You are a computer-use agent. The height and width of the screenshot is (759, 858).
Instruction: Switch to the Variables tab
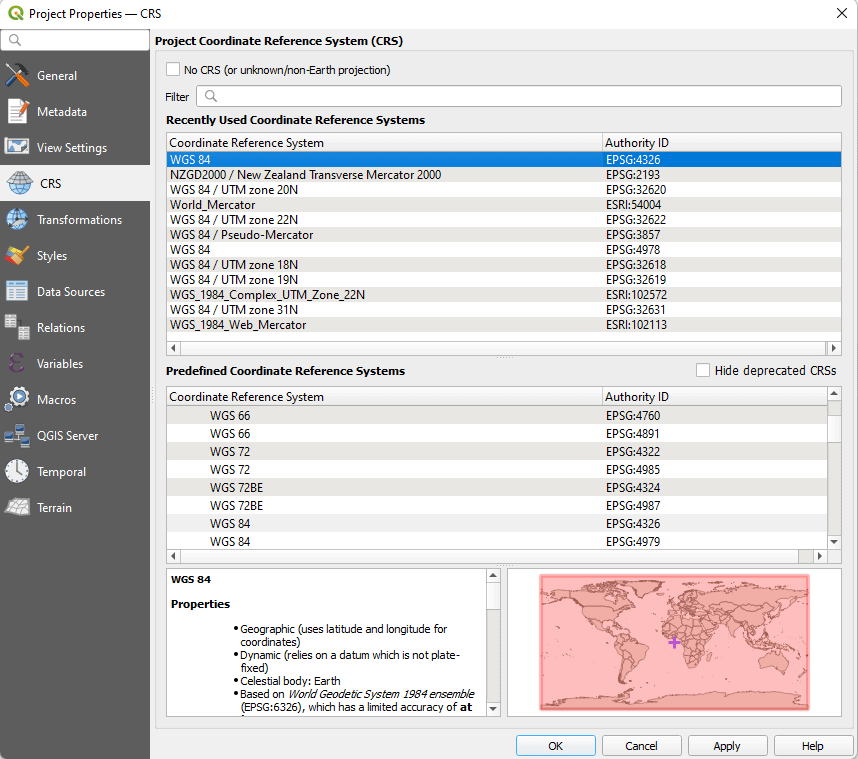click(x=60, y=364)
